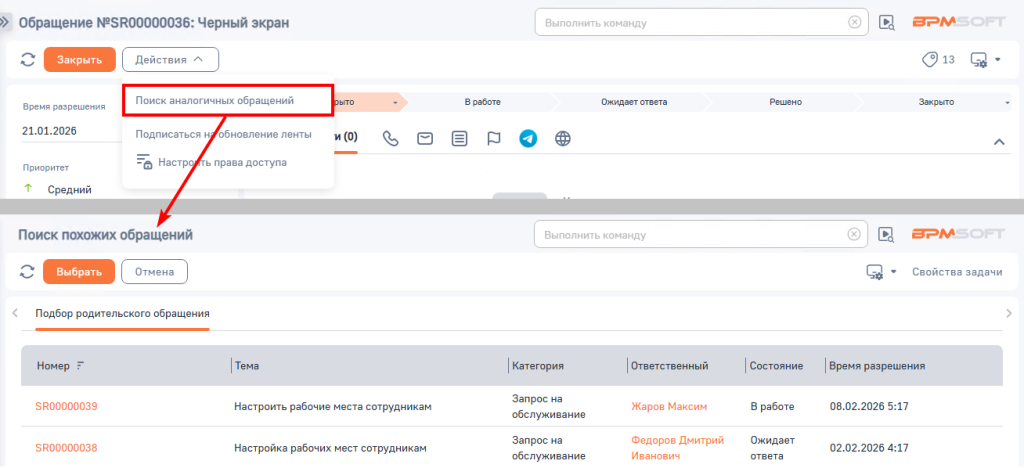Sort by Номер column sort icon
This screenshot has width=1024, height=468.
(80, 366)
